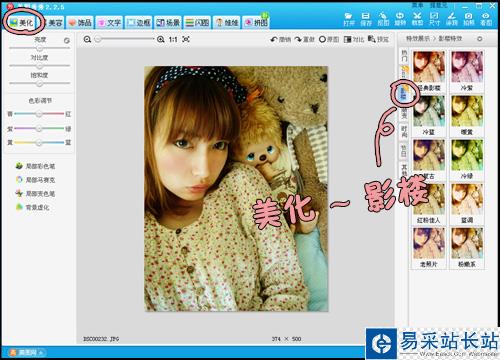Select the 涂鸦 doodle tool

pyautogui.click(x=452, y=19)
